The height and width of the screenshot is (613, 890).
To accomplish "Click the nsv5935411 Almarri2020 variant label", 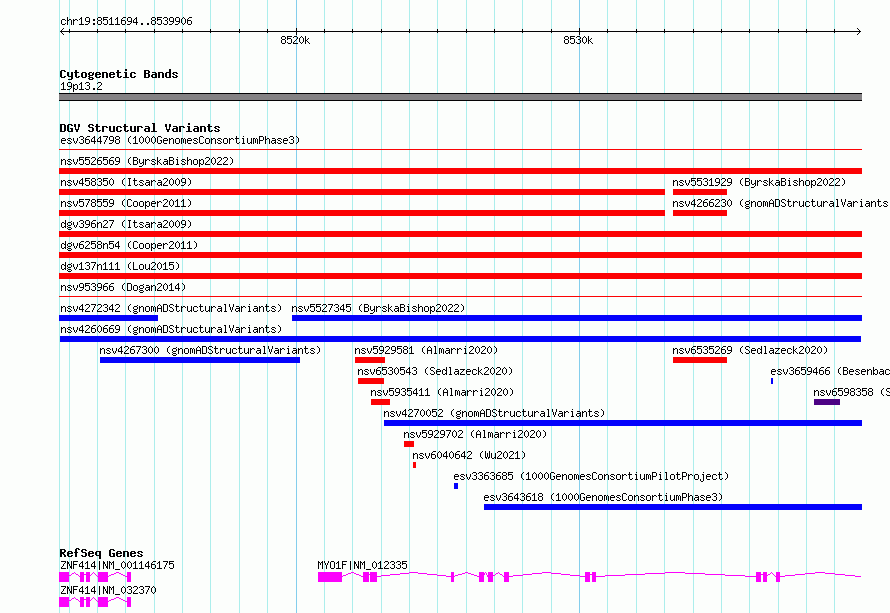I will 442,392.
